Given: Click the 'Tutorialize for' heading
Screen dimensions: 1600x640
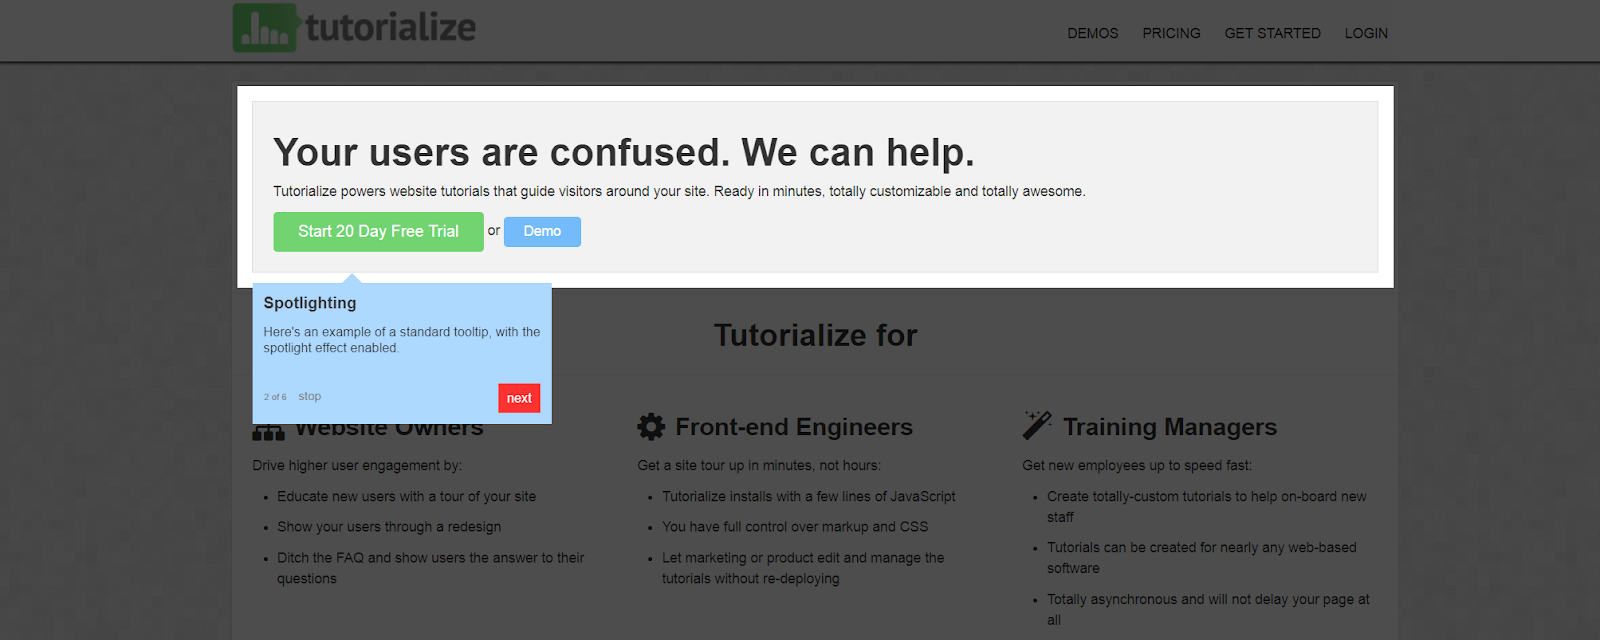Looking at the screenshot, I should [x=815, y=335].
